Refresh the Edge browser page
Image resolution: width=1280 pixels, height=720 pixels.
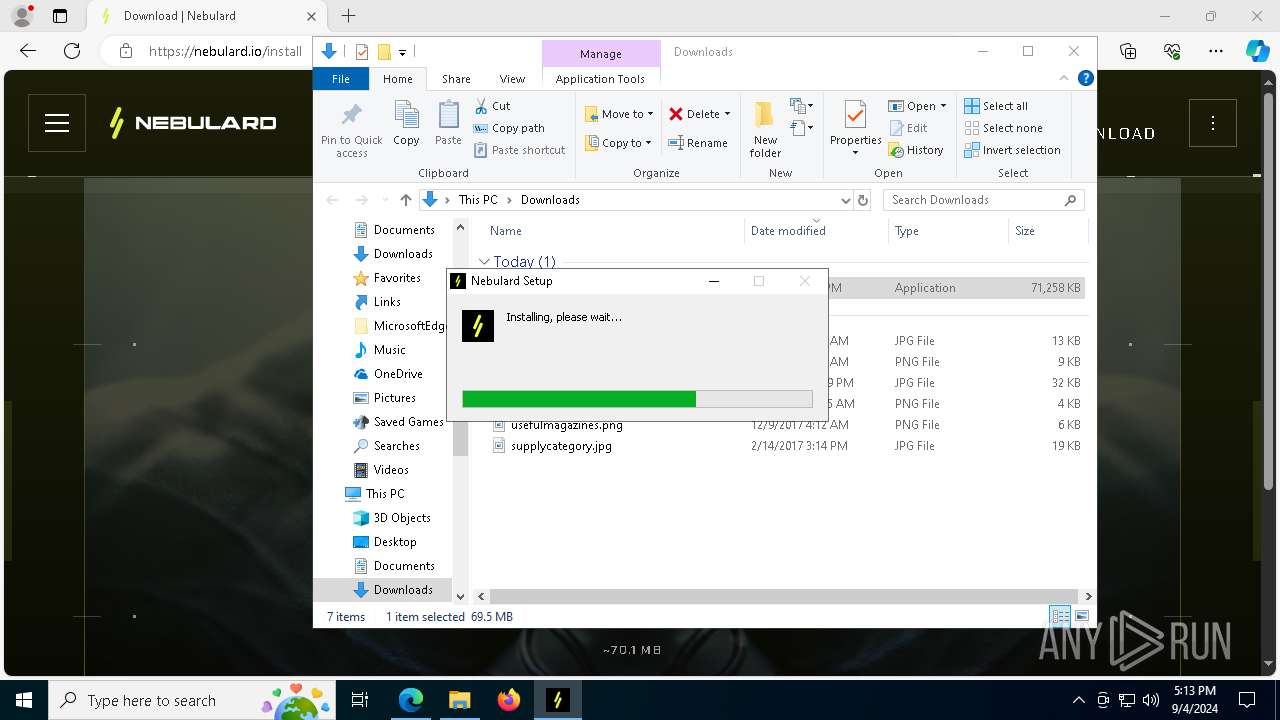(72, 51)
